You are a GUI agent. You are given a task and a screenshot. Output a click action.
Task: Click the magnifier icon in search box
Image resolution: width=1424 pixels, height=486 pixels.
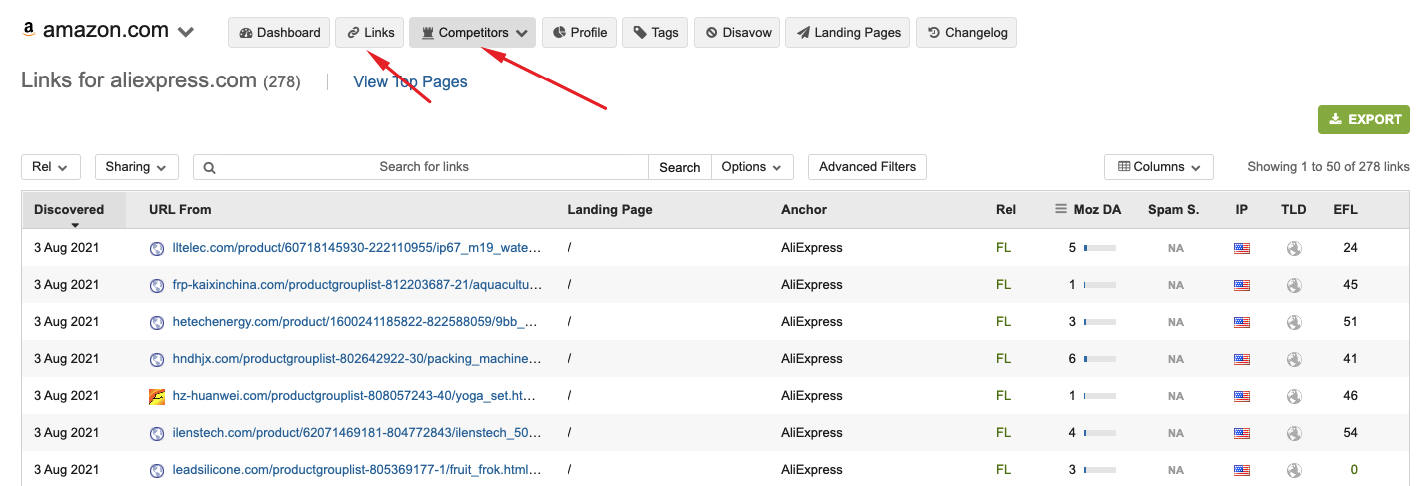tap(209, 167)
